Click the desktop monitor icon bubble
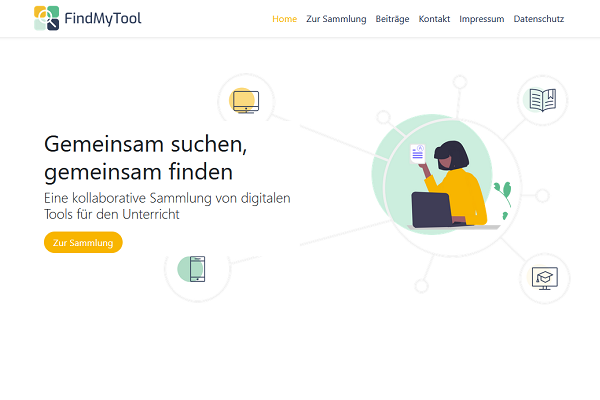 point(245,100)
